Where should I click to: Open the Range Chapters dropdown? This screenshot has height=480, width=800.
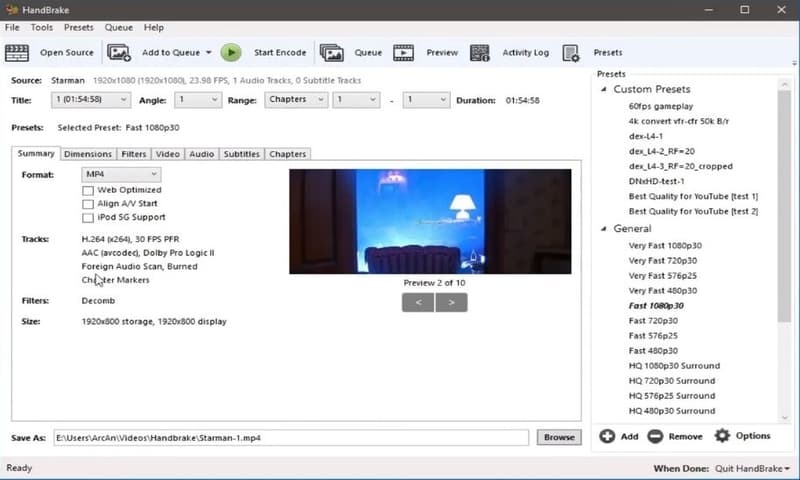[x=296, y=99]
